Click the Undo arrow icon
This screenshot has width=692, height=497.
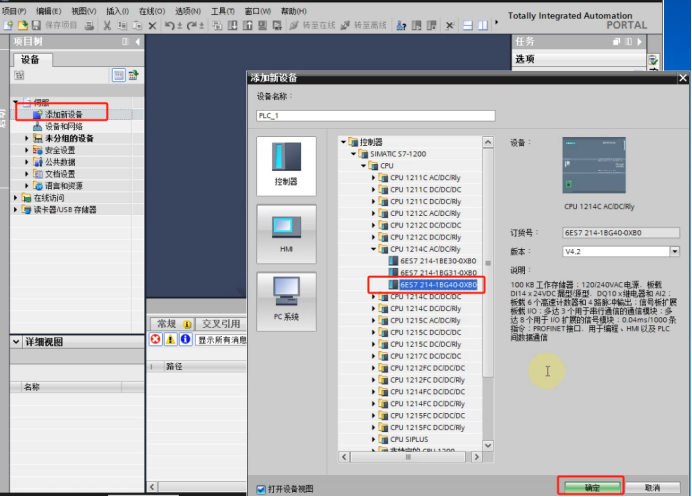tap(169, 26)
